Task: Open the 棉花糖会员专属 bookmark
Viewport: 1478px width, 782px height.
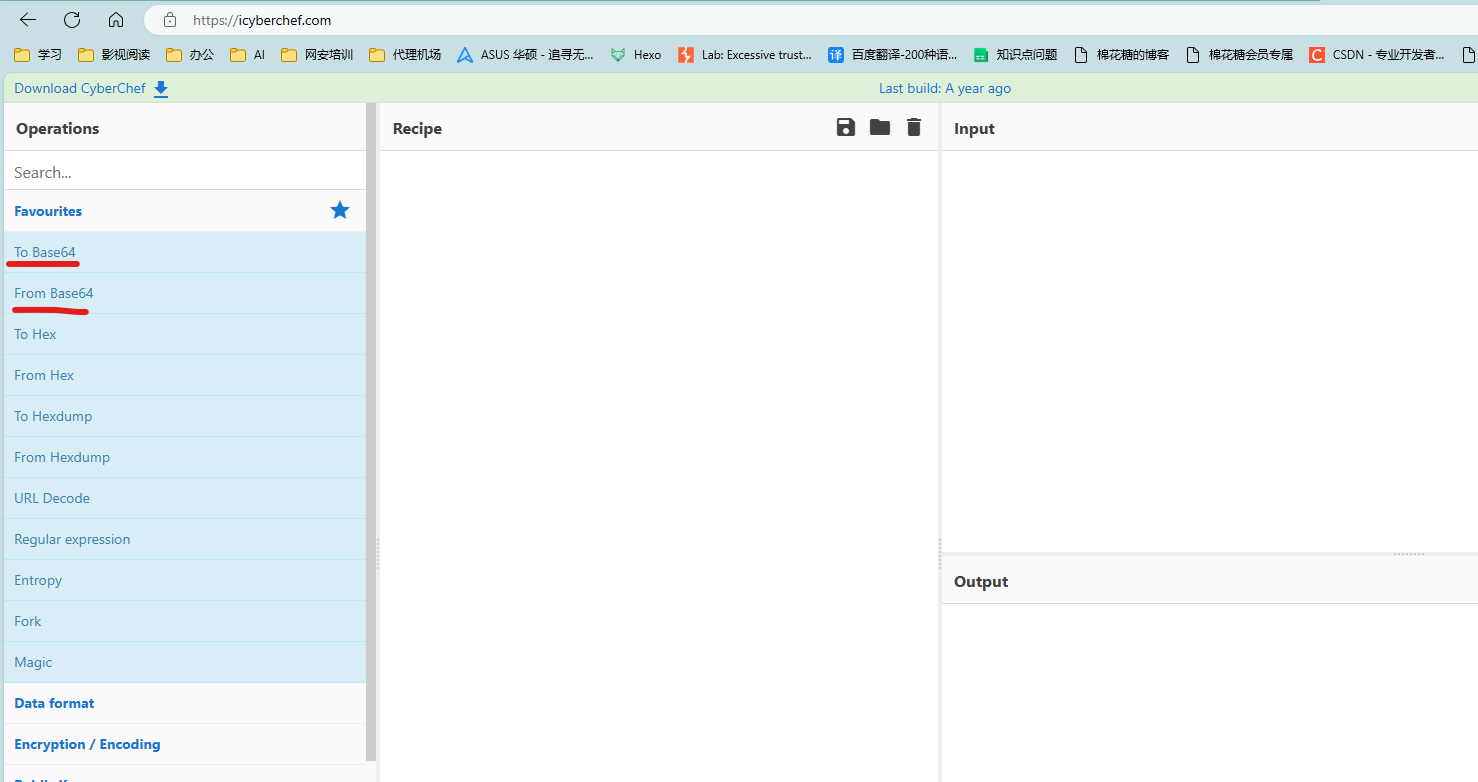Action: coord(1239,55)
